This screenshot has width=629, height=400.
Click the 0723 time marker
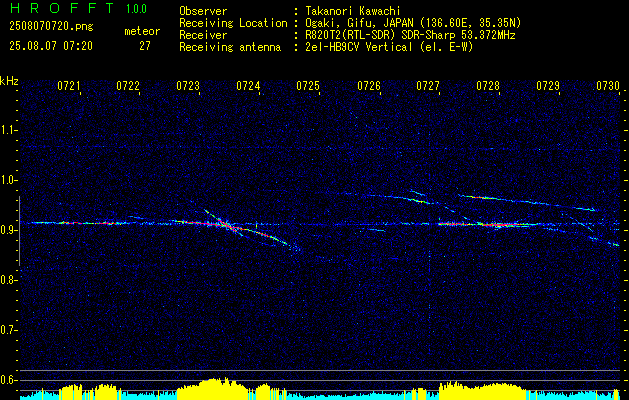188,86
